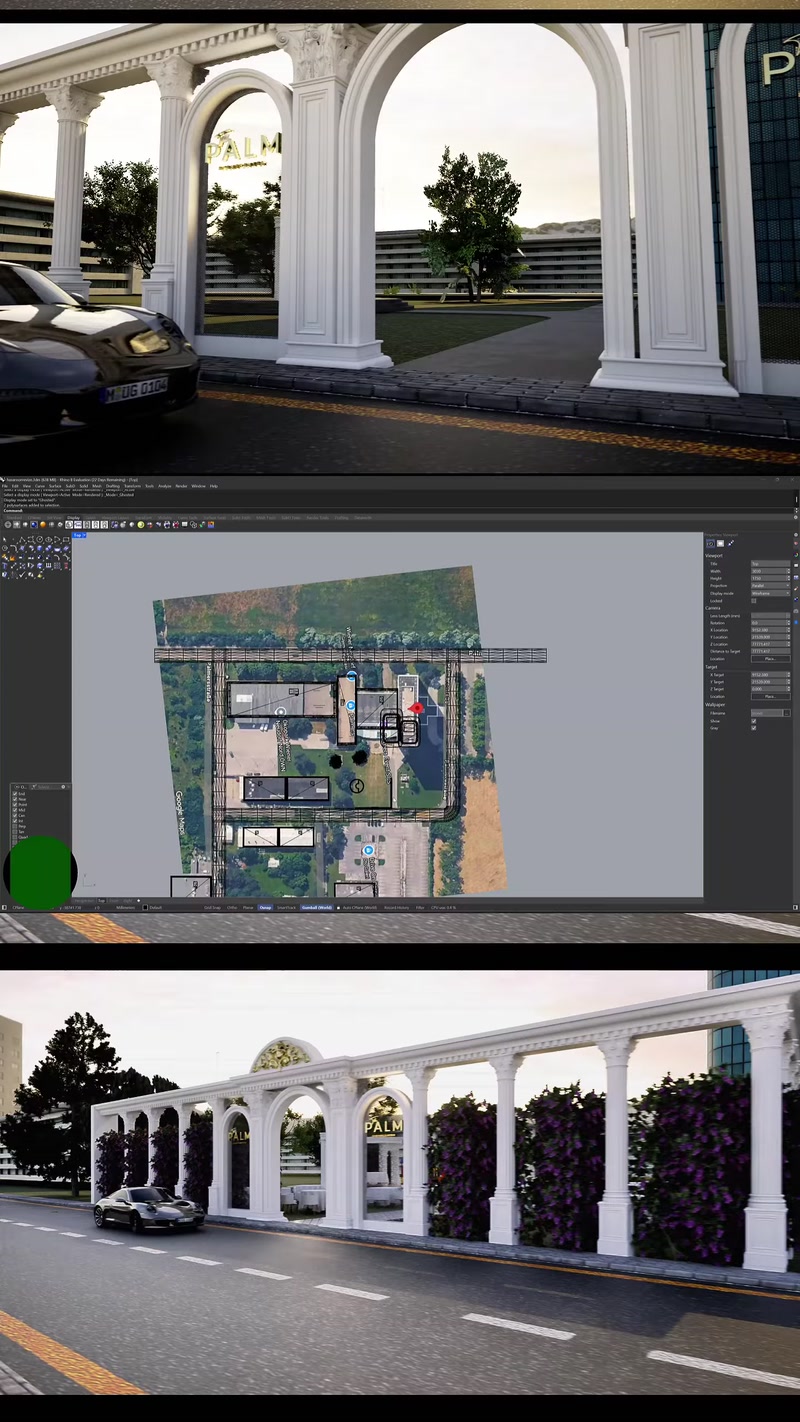Toggle SmartTrack in the status bar

click(287, 907)
